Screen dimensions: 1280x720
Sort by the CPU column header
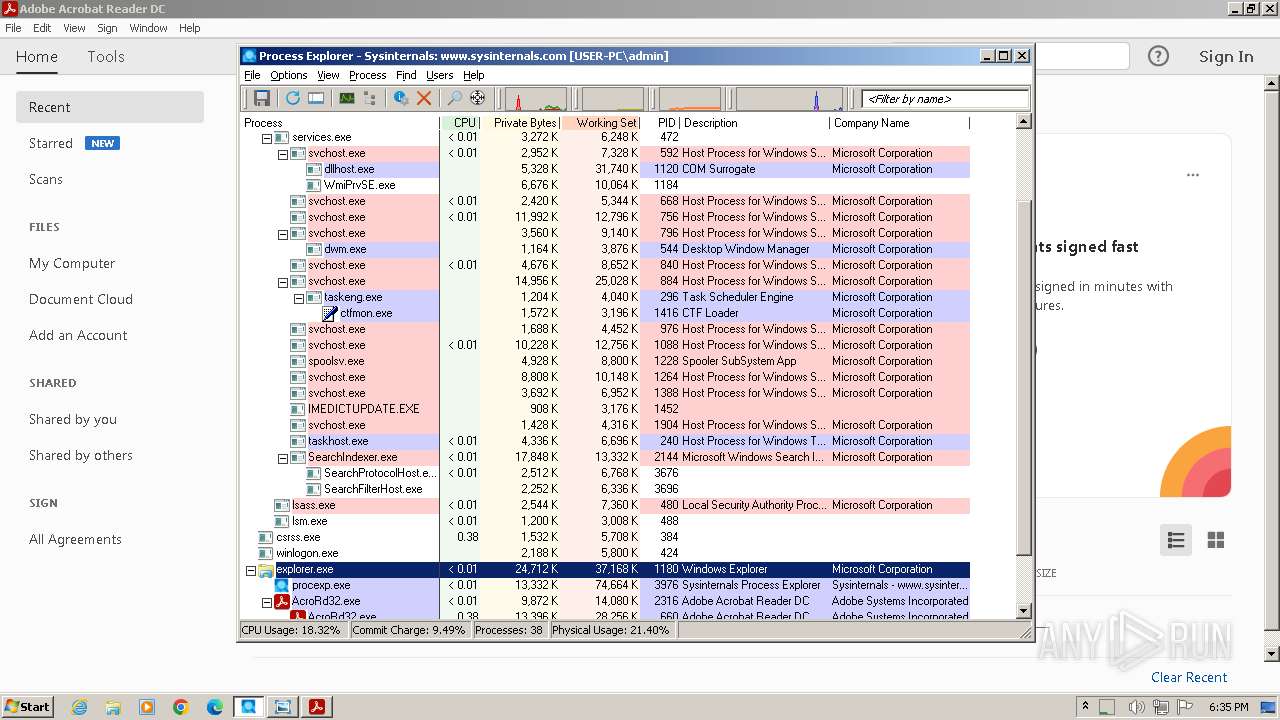(460, 123)
